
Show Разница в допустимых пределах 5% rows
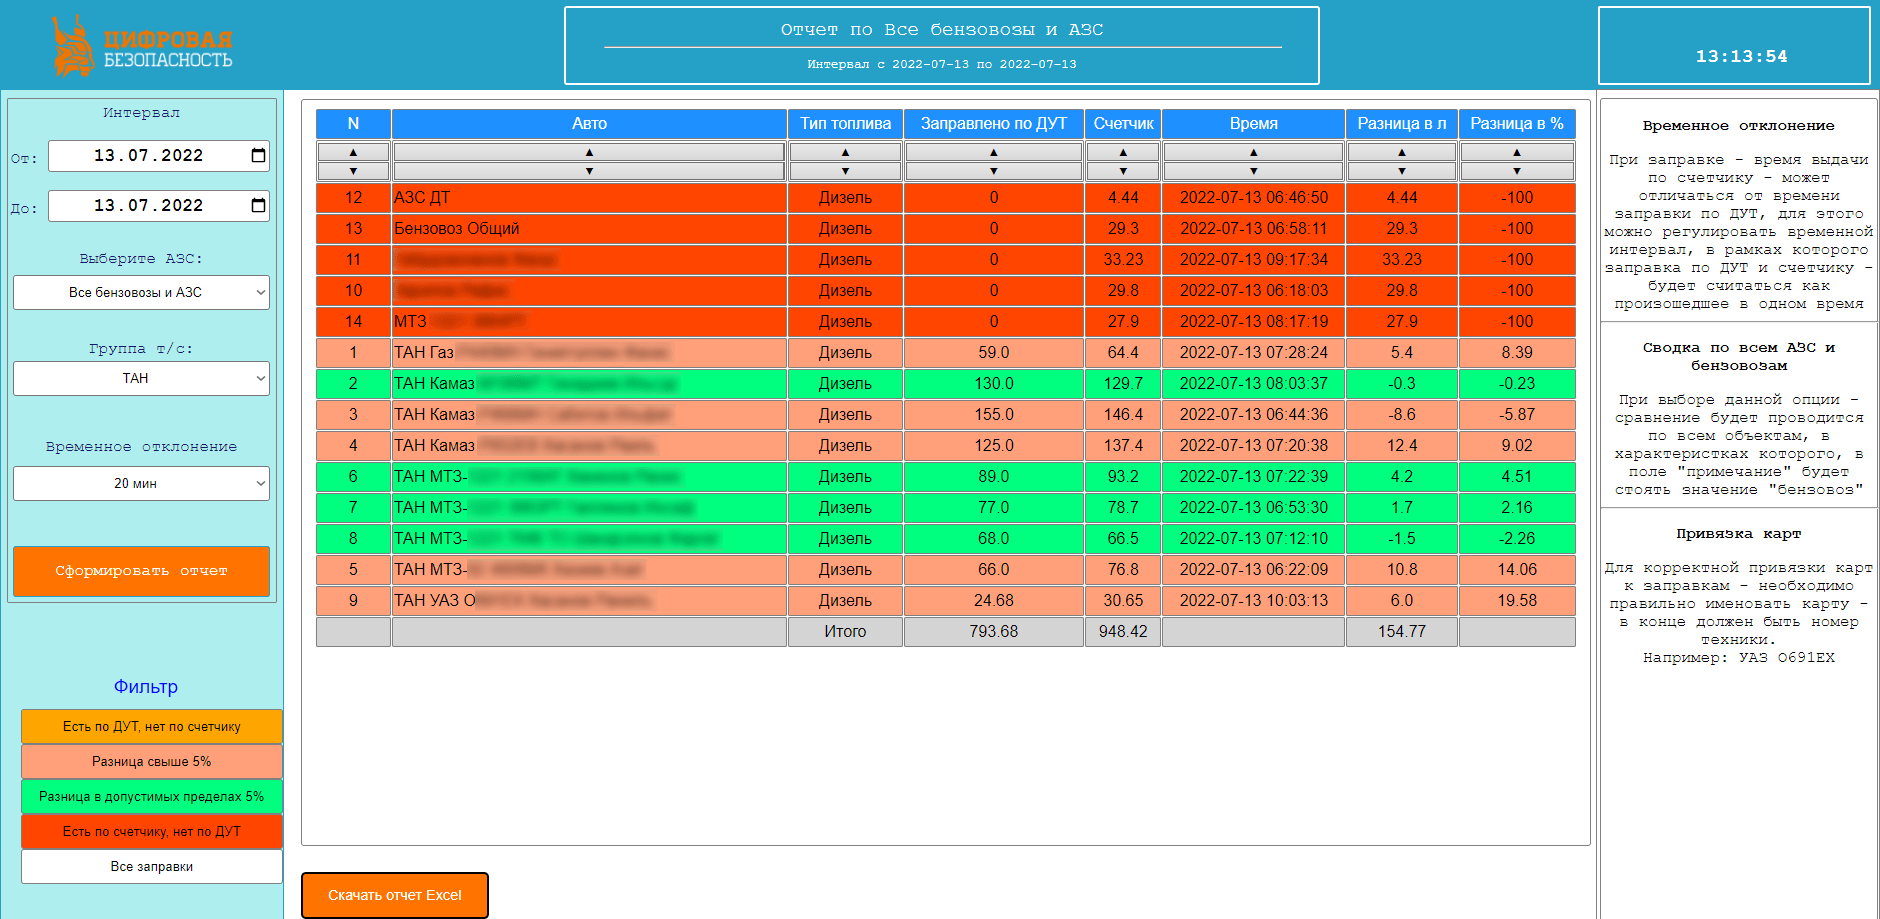(x=152, y=797)
